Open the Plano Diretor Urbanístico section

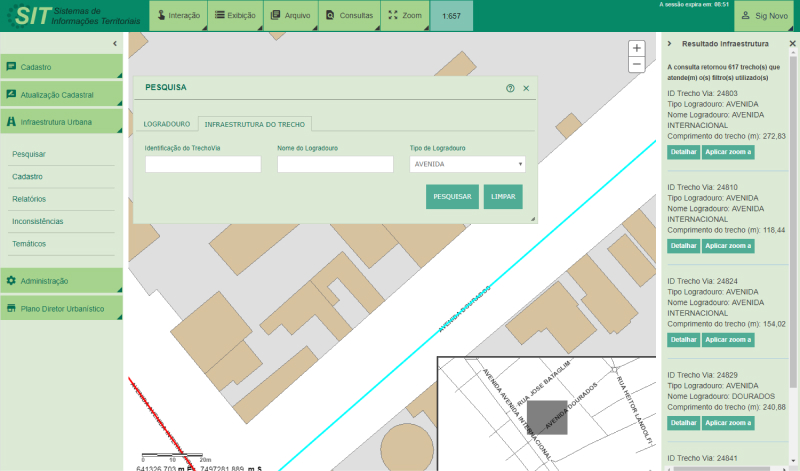[62, 309]
